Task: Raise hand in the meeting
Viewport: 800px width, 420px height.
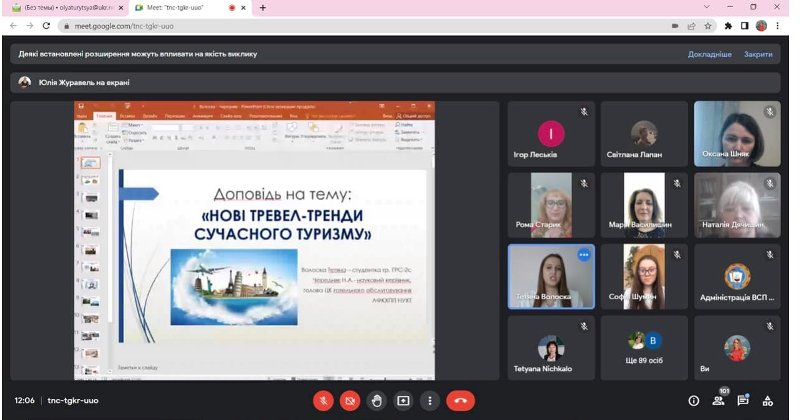Action: coord(377,400)
